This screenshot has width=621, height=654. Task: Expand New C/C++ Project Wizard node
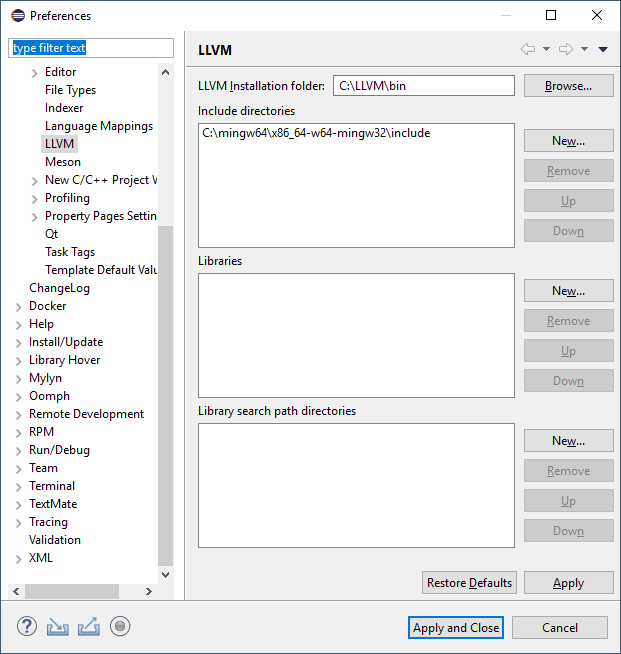point(35,181)
